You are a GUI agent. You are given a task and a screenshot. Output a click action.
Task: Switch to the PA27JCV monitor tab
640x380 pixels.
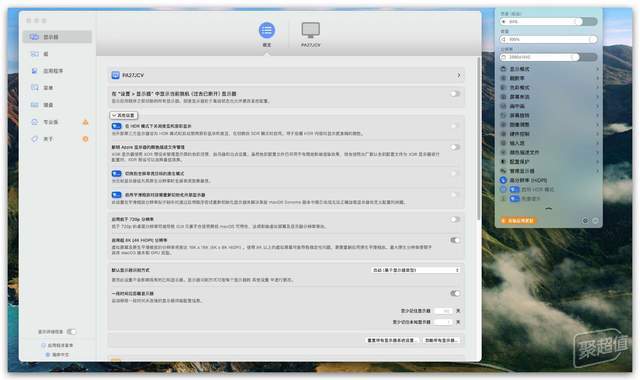pyautogui.click(x=311, y=30)
